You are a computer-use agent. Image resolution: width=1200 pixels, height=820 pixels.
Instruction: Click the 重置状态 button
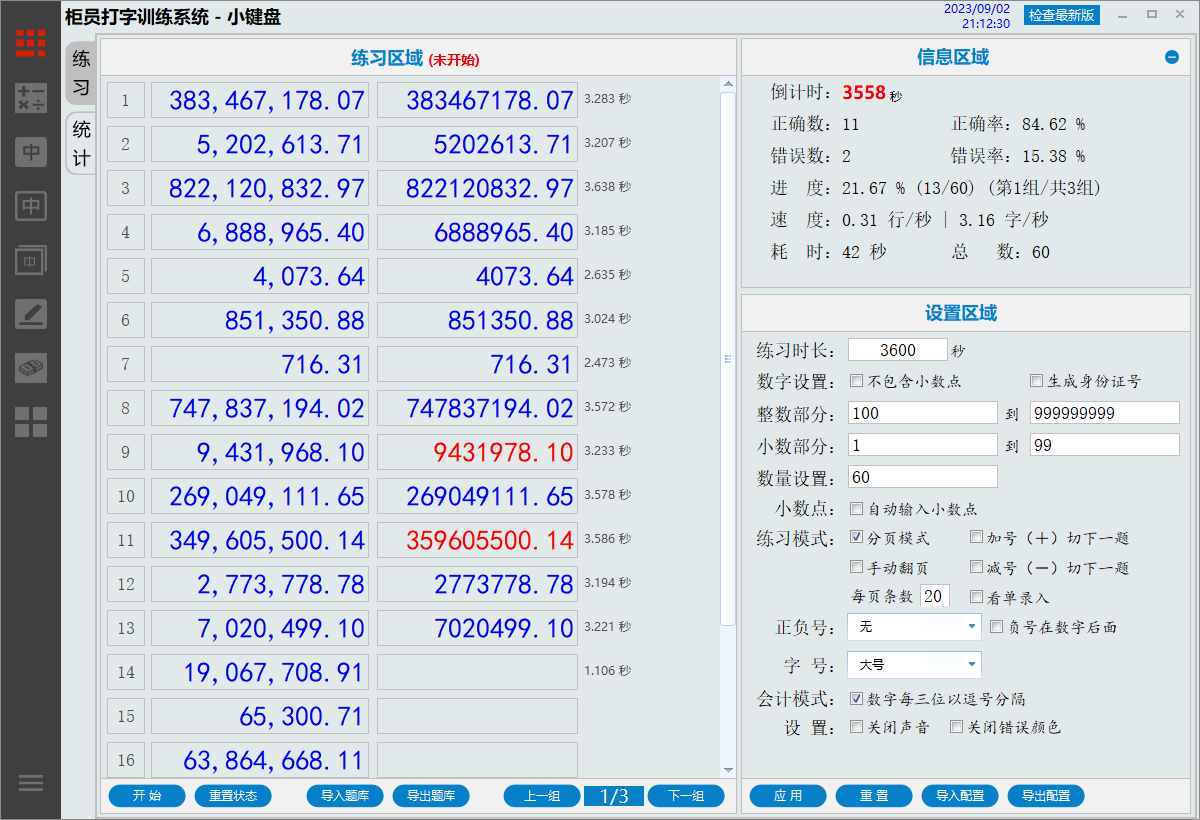[233, 796]
